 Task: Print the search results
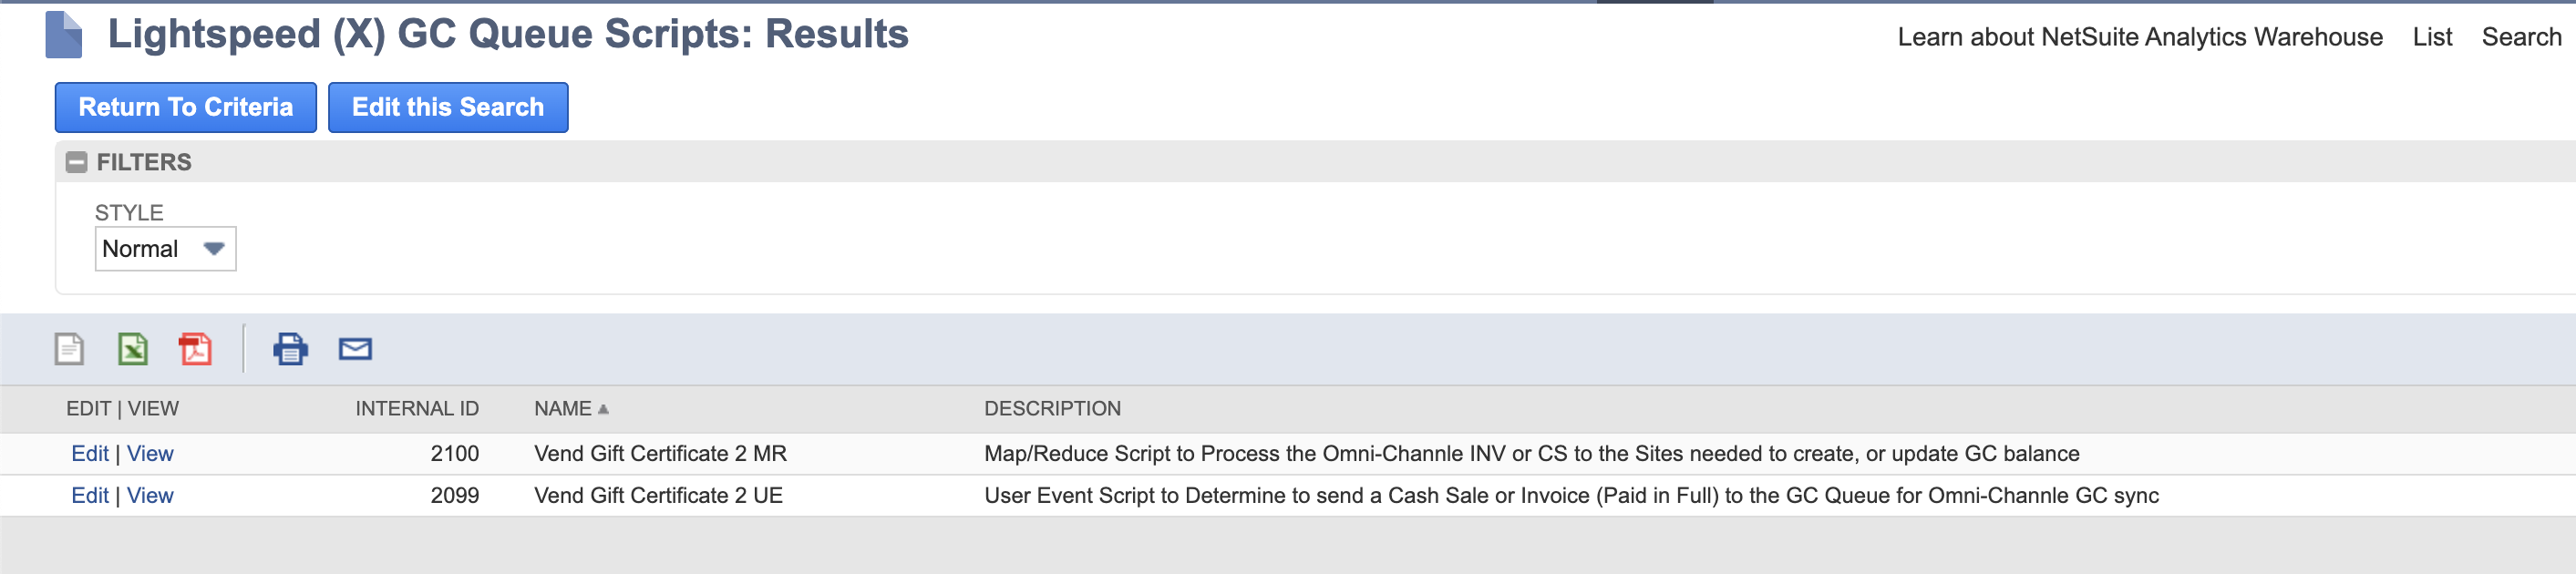290,349
